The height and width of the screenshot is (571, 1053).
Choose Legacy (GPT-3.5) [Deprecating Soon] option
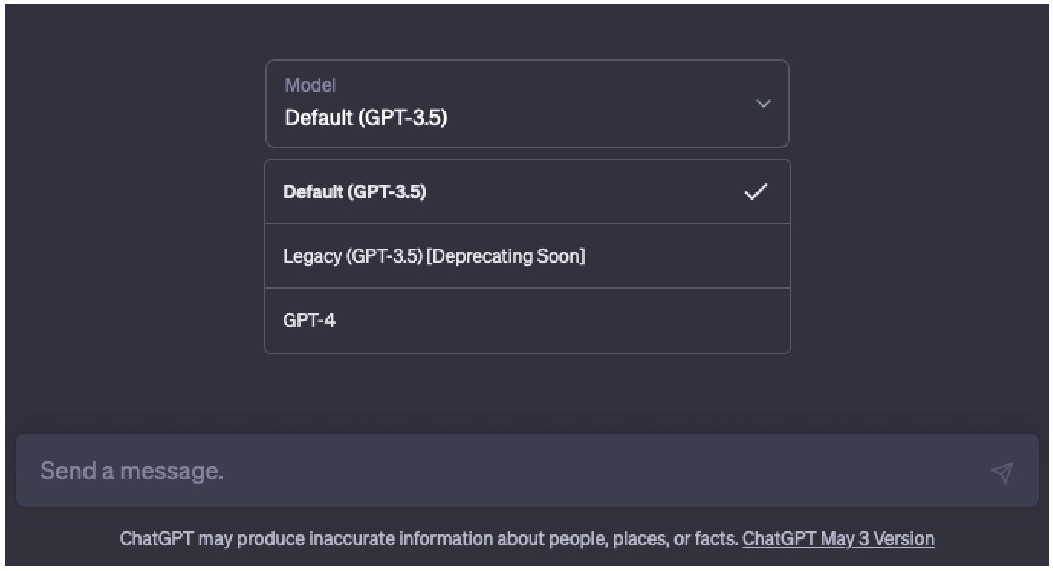pyautogui.click(x=527, y=256)
